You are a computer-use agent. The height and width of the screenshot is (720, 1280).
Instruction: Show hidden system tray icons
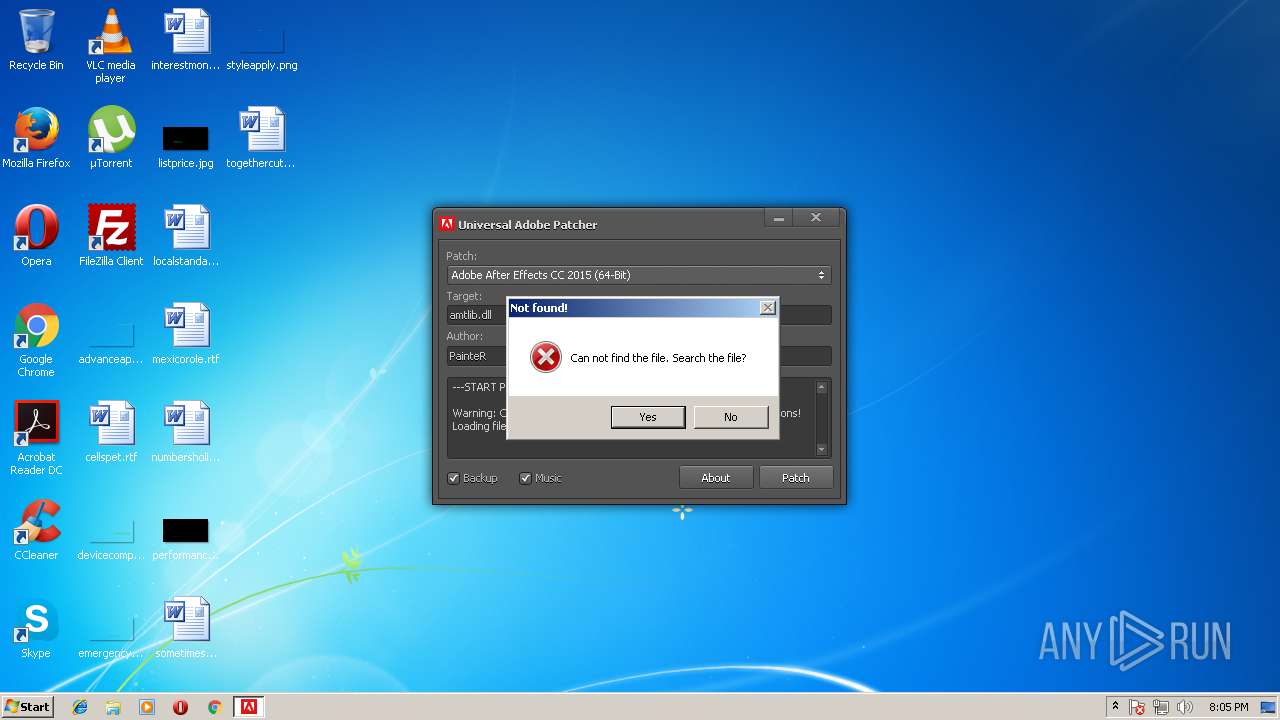click(x=1115, y=707)
